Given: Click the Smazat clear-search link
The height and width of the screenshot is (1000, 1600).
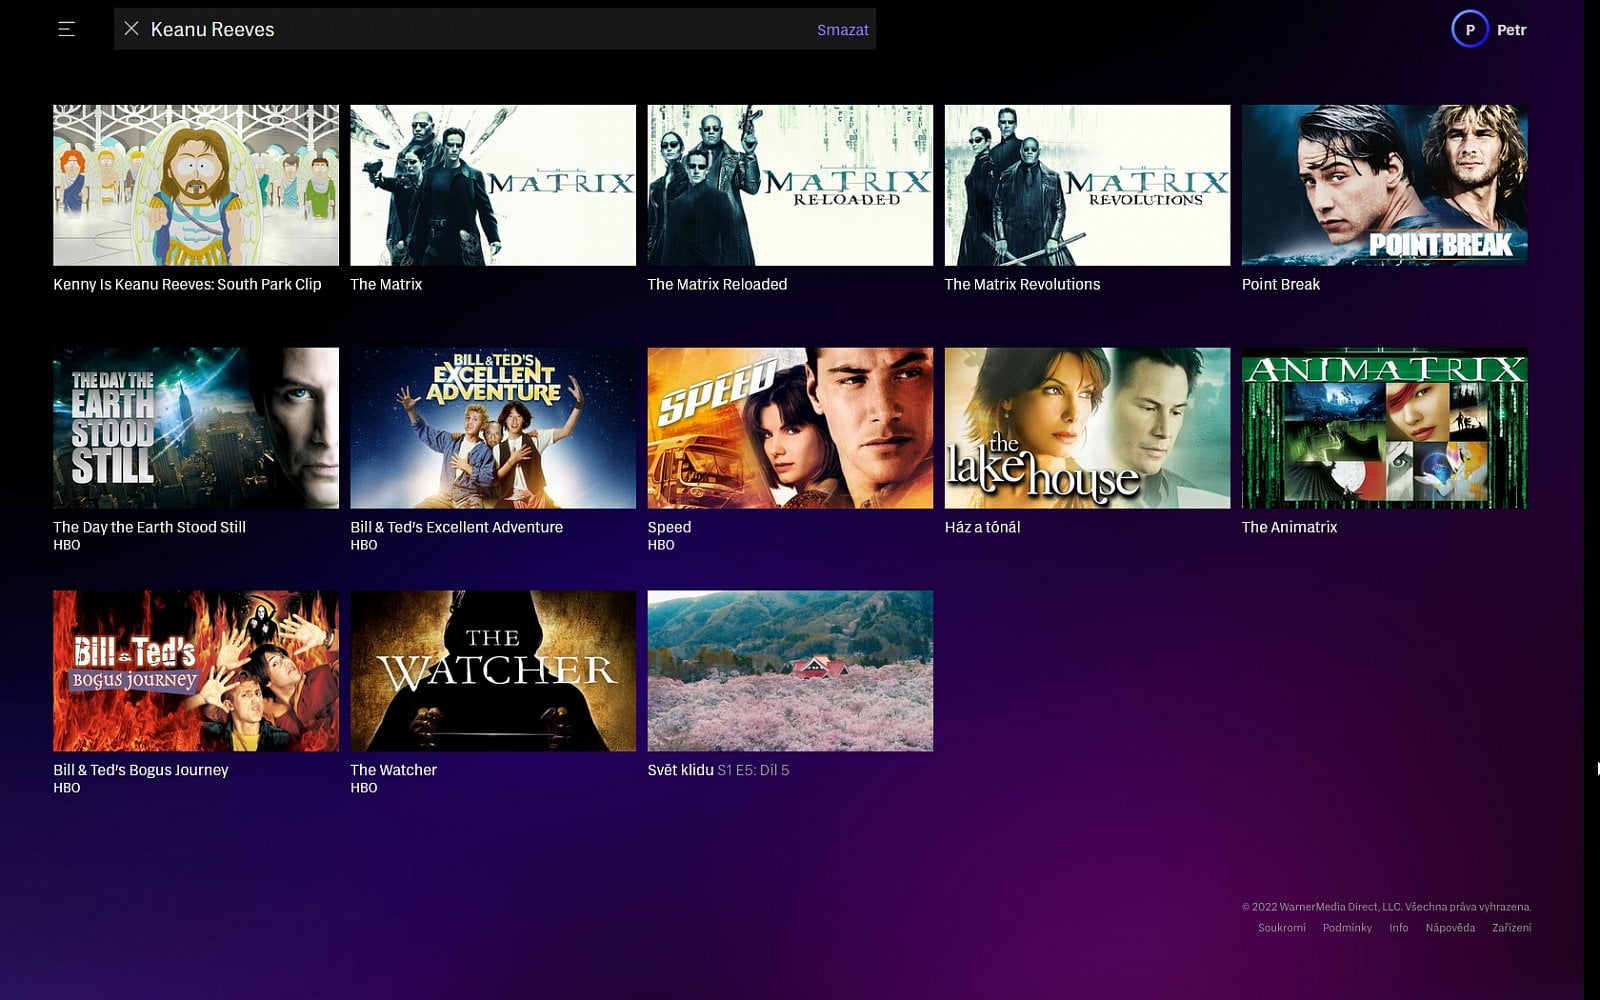Looking at the screenshot, I should [842, 30].
